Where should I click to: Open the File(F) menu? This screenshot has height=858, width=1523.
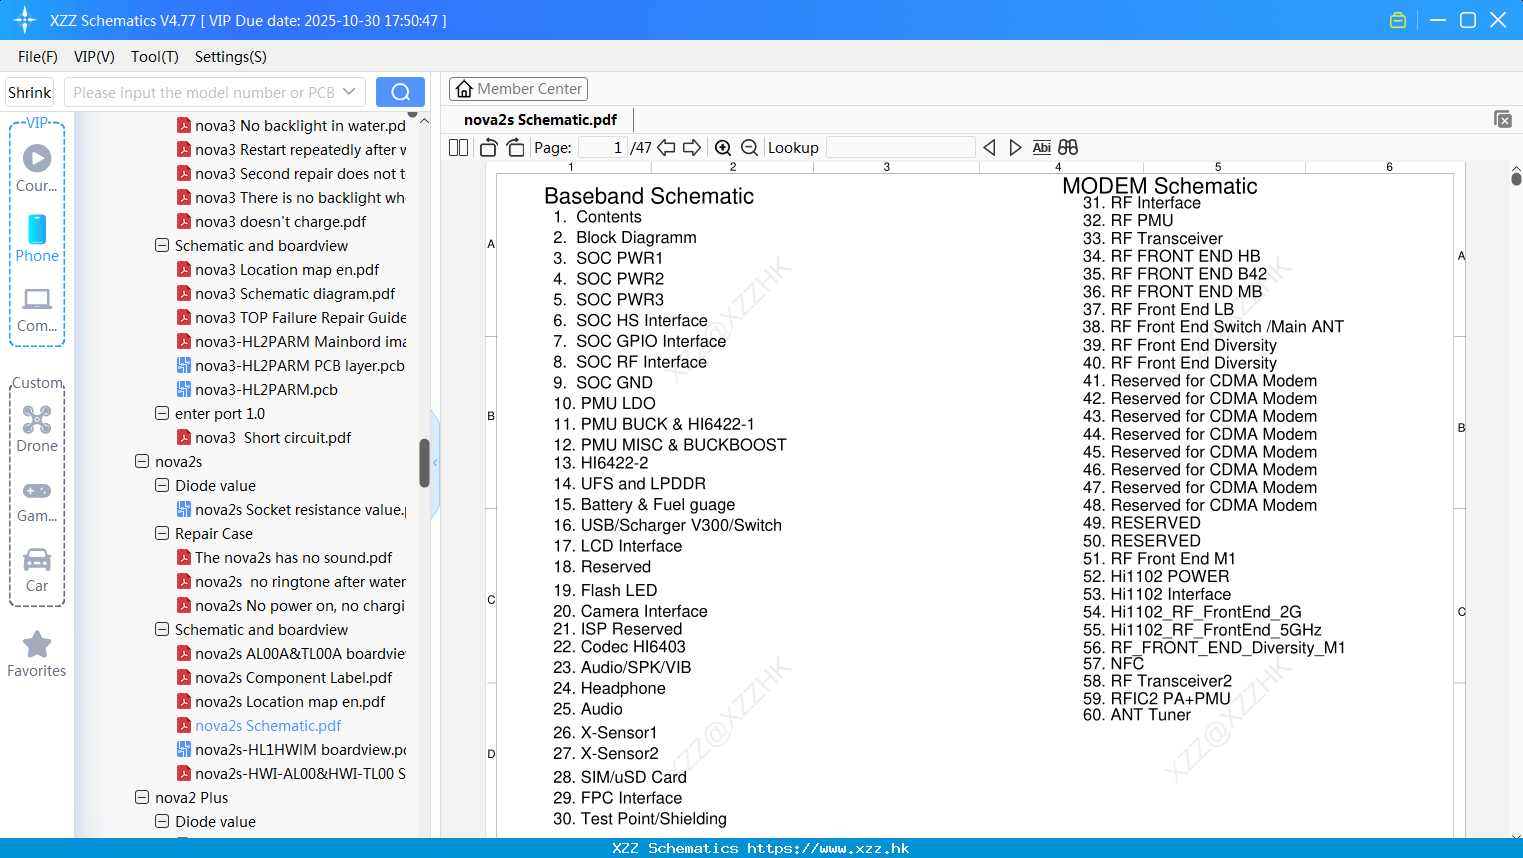tap(38, 57)
